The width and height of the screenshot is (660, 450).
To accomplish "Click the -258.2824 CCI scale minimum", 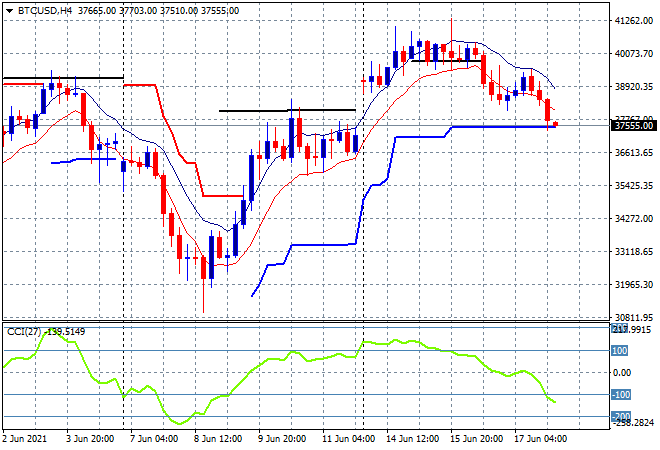I will tap(634, 423).
